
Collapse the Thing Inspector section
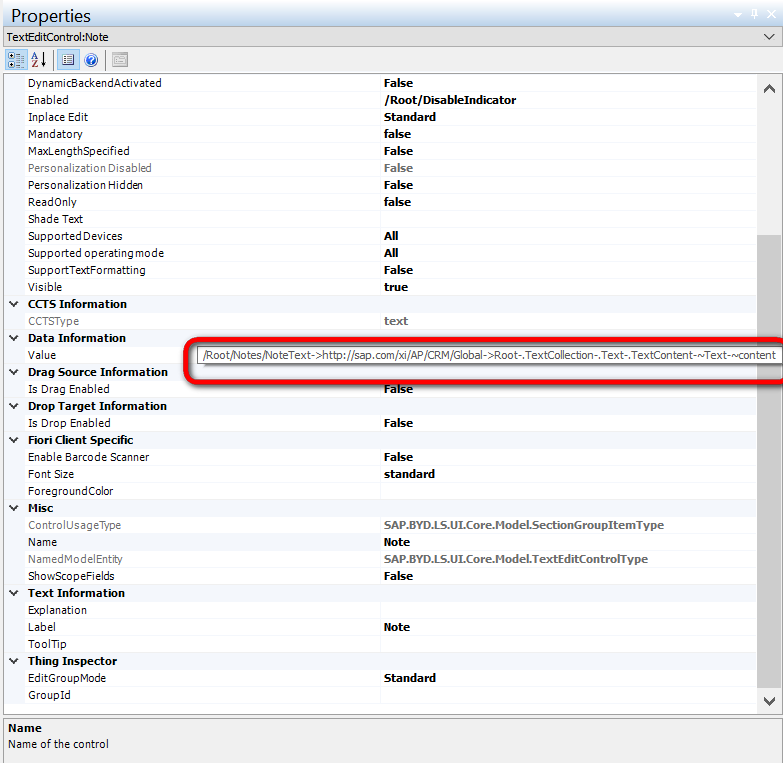coord(14,661)
